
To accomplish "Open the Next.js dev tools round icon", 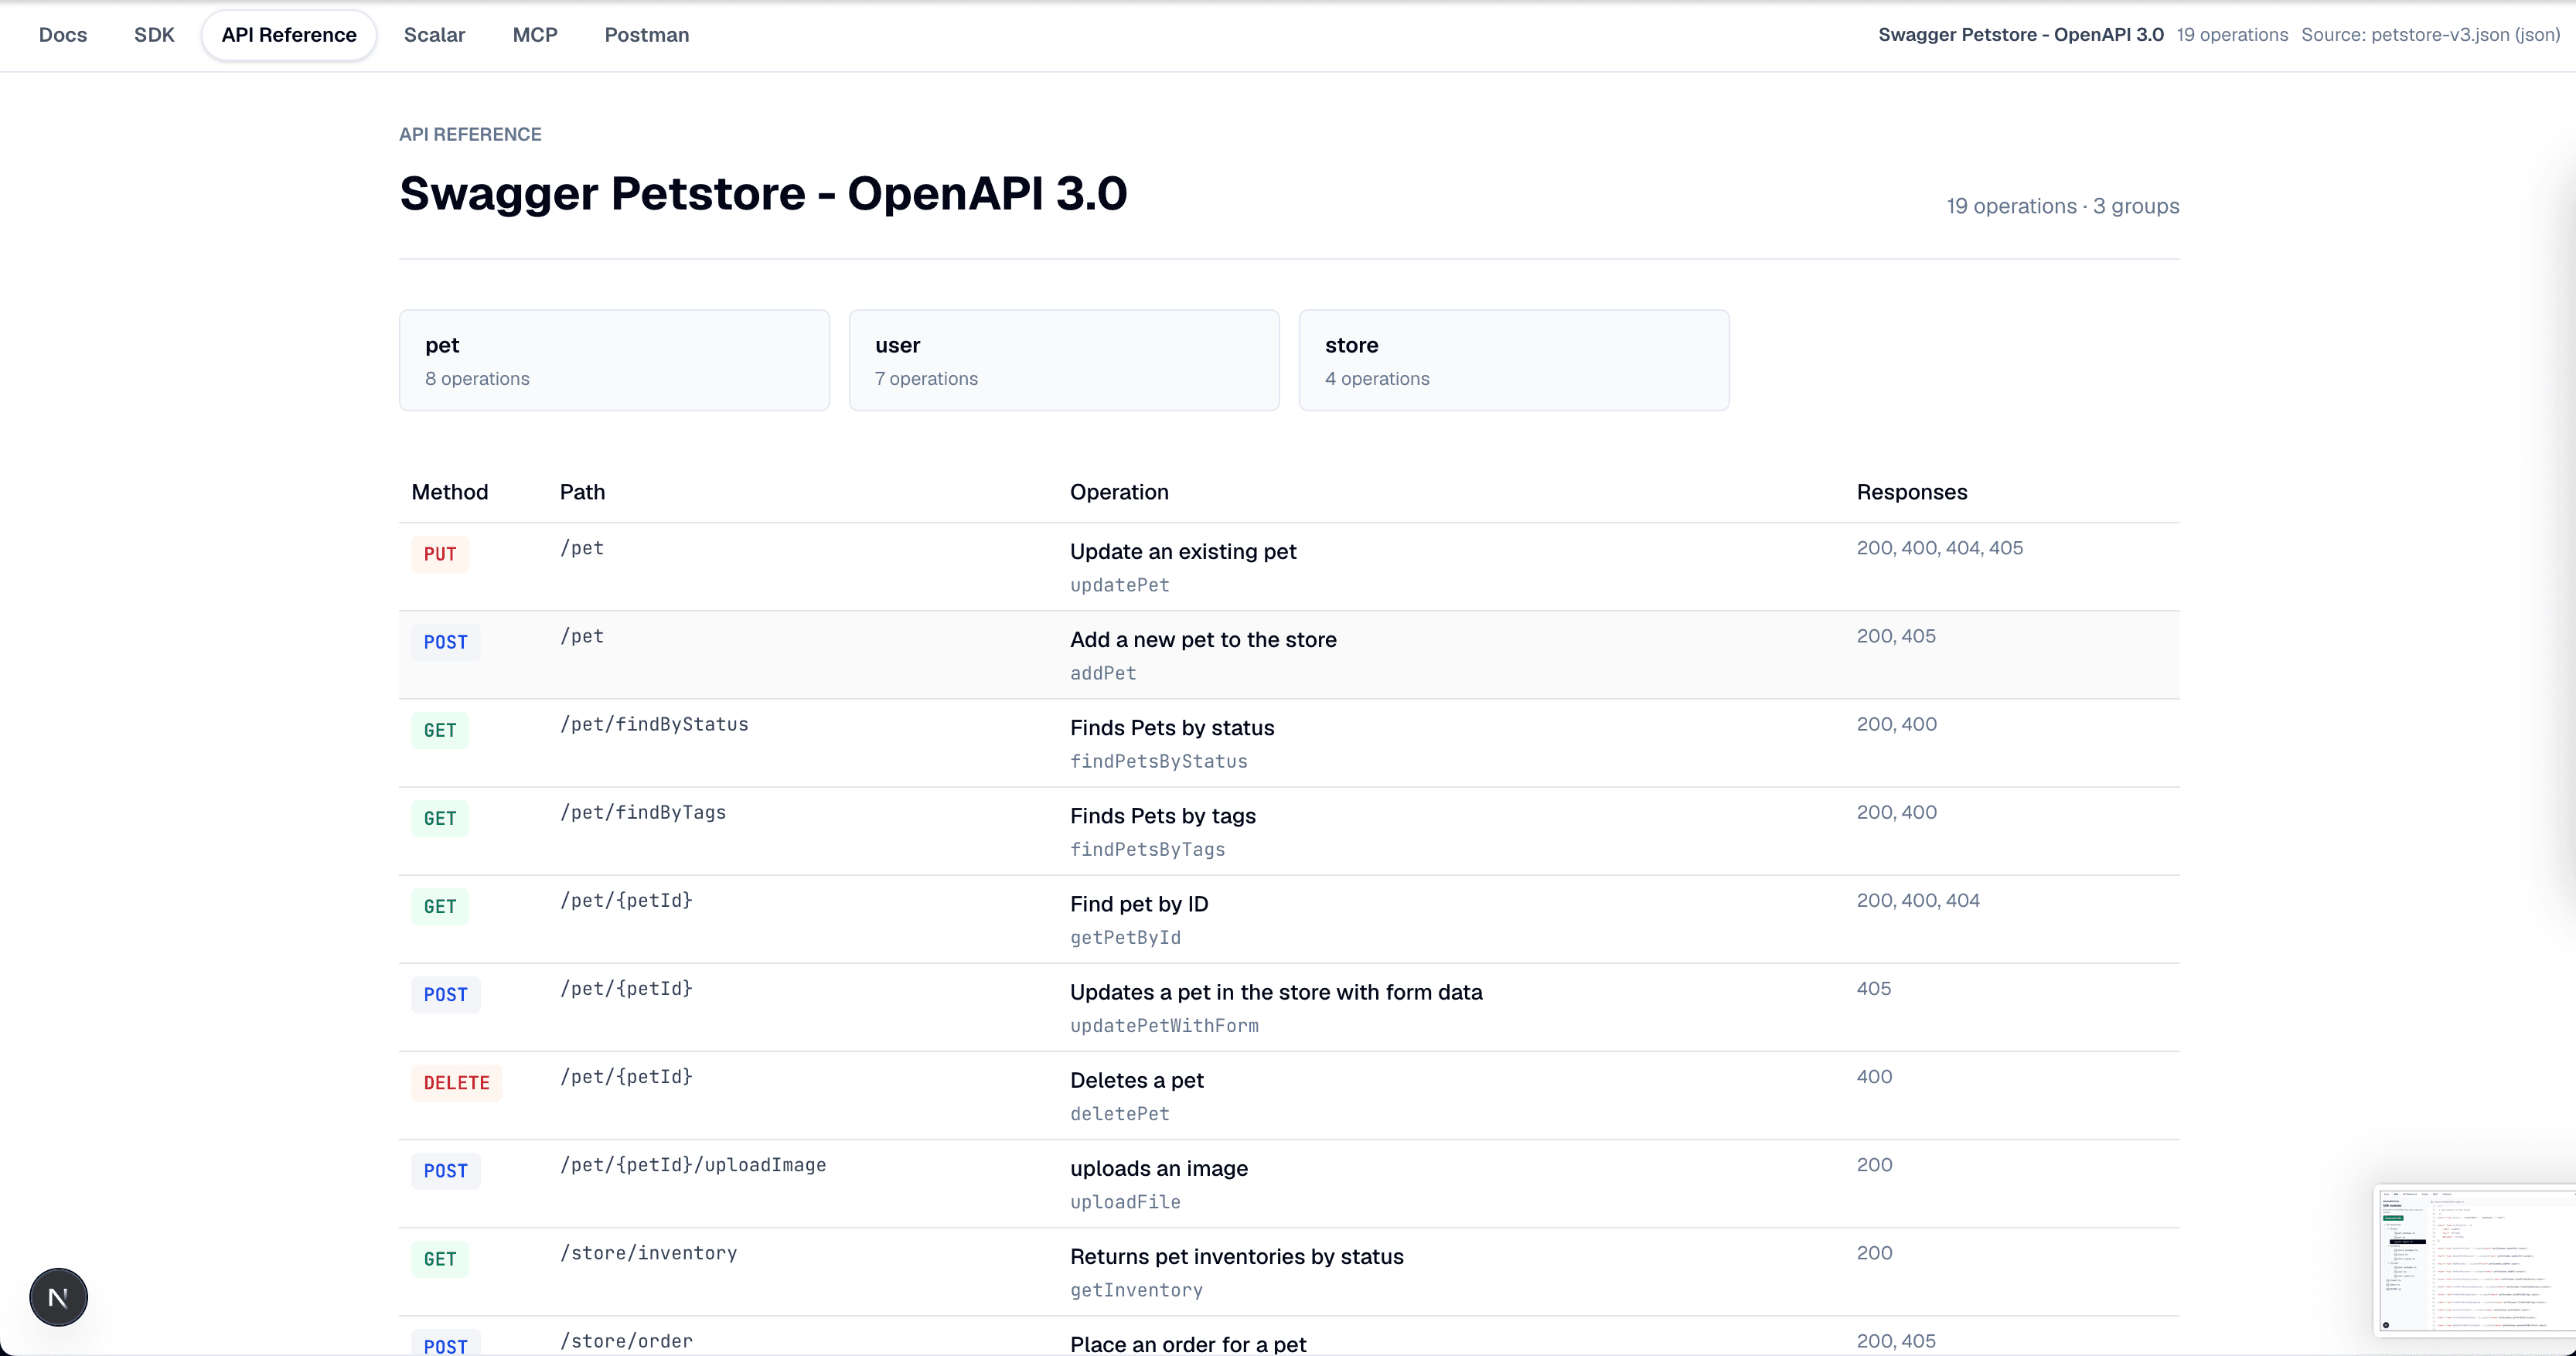I will [x=58, y=1297].
